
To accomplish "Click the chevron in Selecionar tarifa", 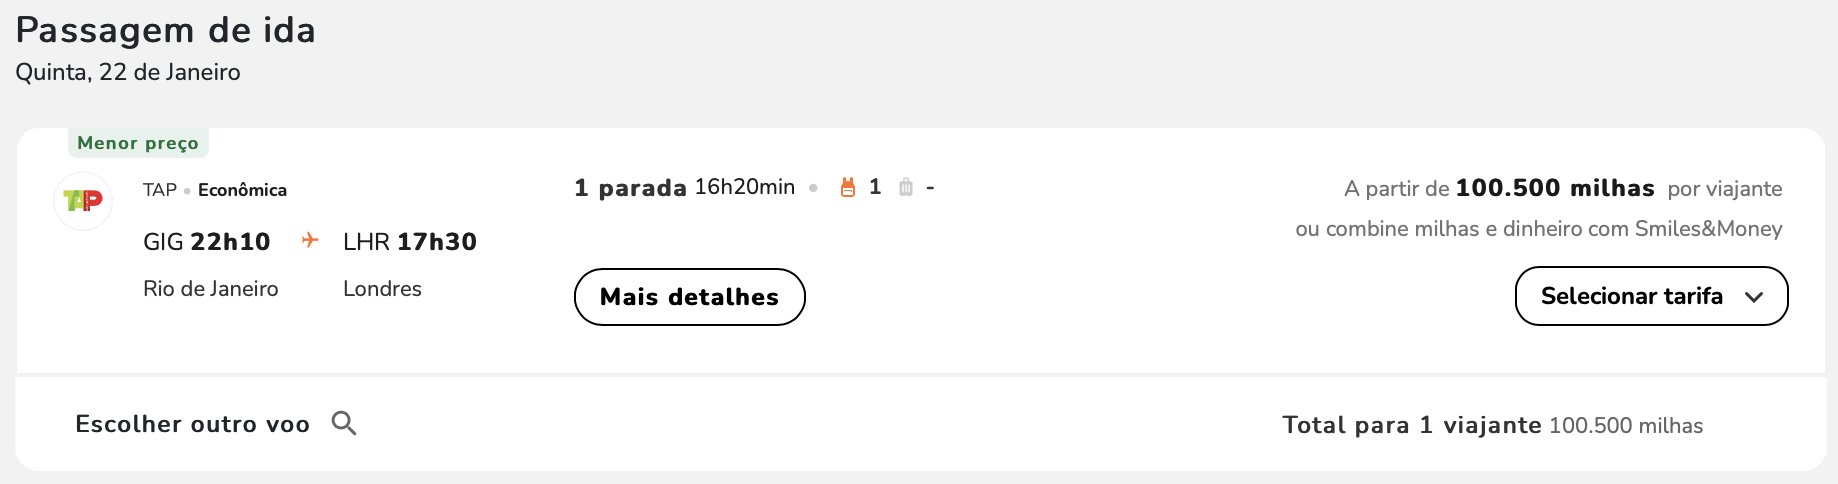I will pos(1753,297).
